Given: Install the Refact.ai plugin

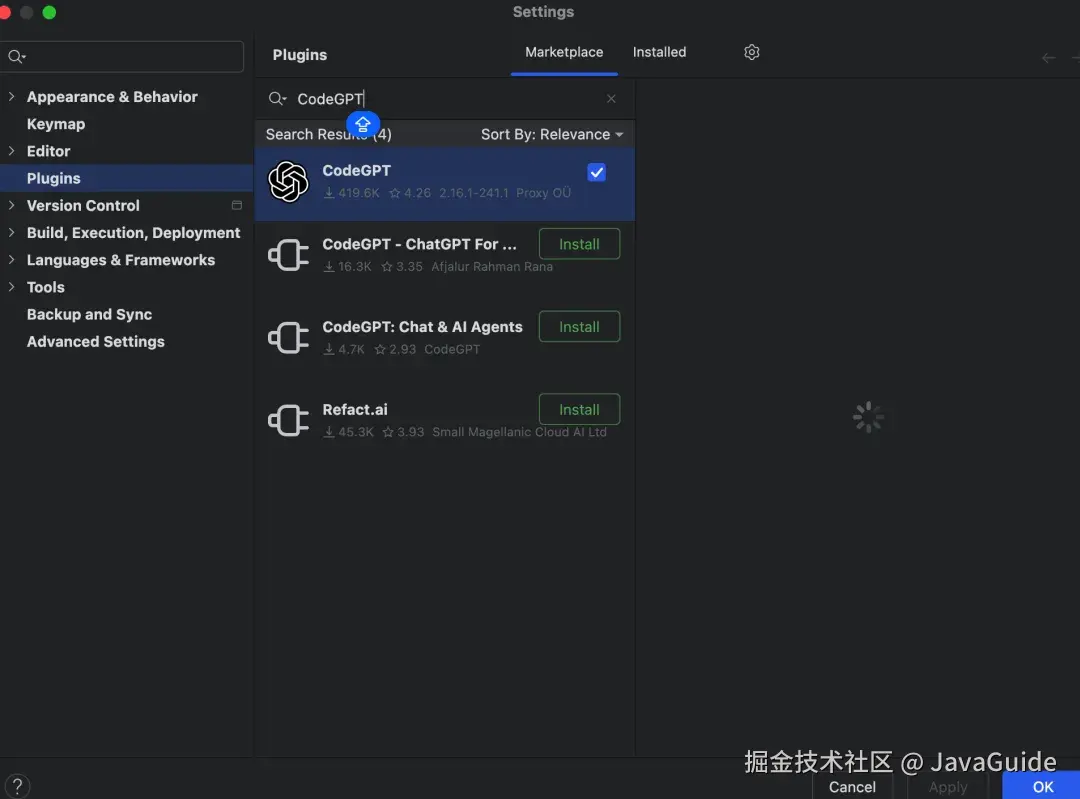Looking at the screenshot, I should click(579, 409).
